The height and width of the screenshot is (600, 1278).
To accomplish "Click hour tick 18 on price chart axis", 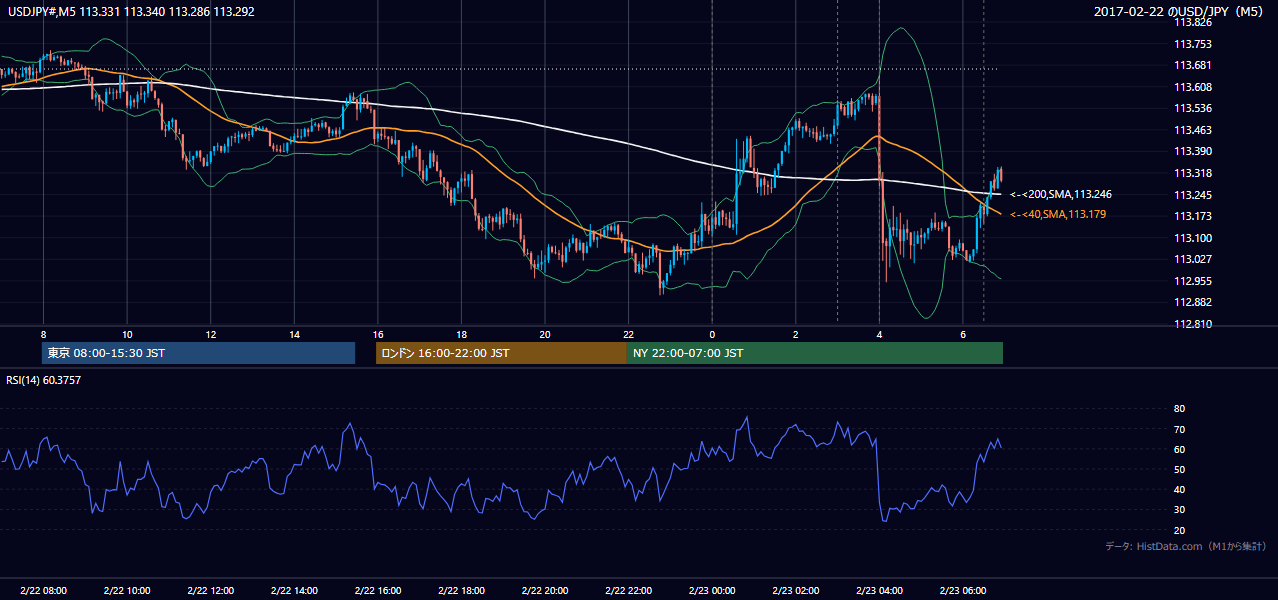I will coord(461,334).
